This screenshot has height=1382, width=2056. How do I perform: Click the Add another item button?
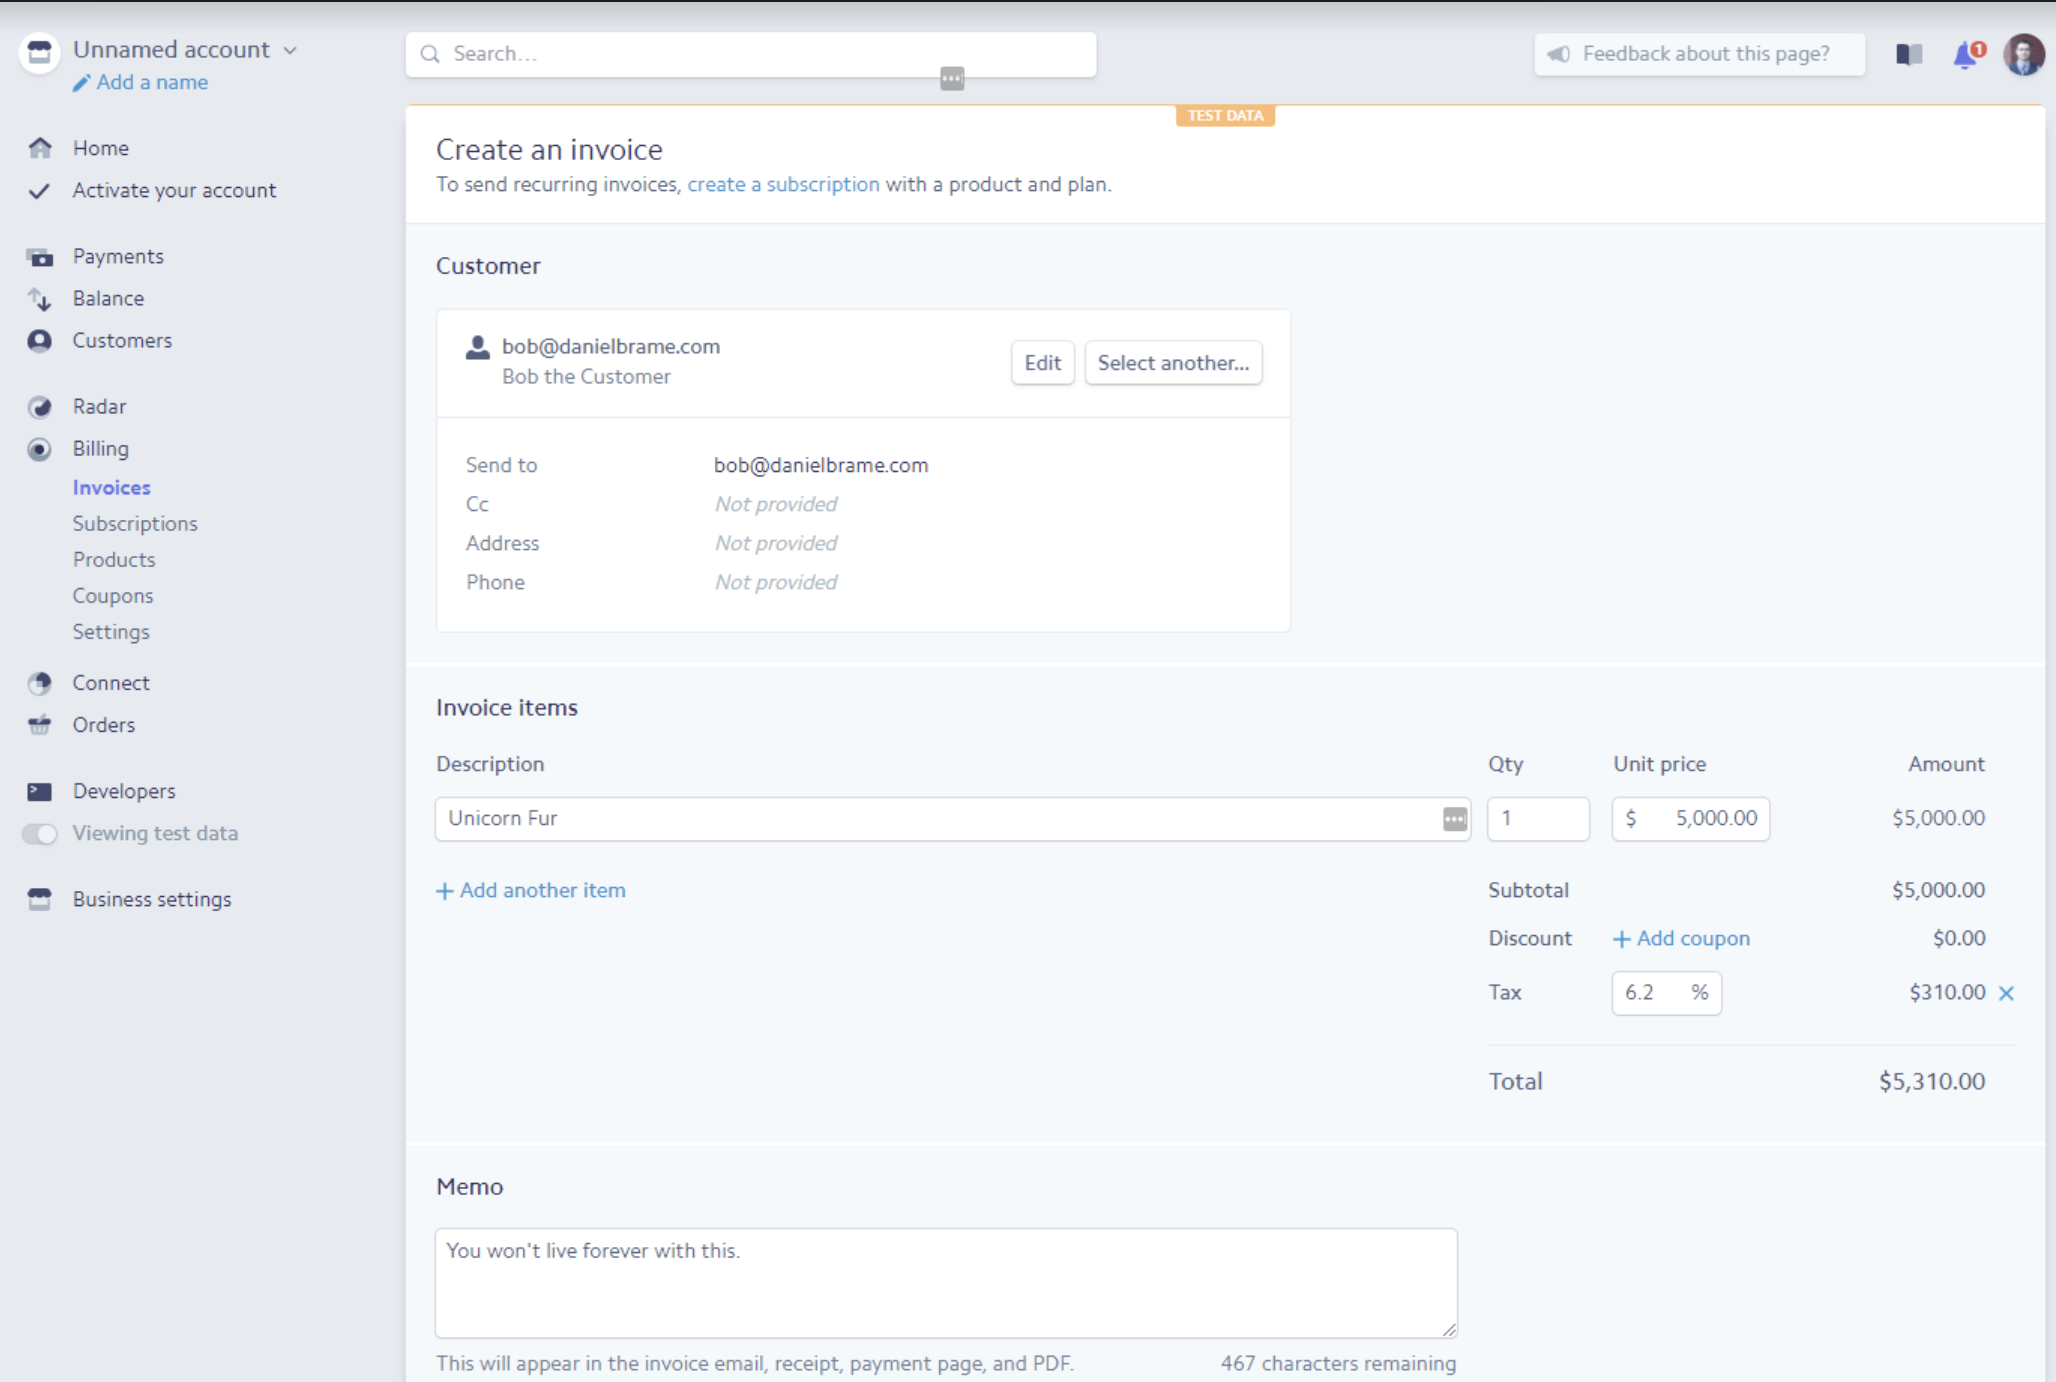click(x=531, y=888)
